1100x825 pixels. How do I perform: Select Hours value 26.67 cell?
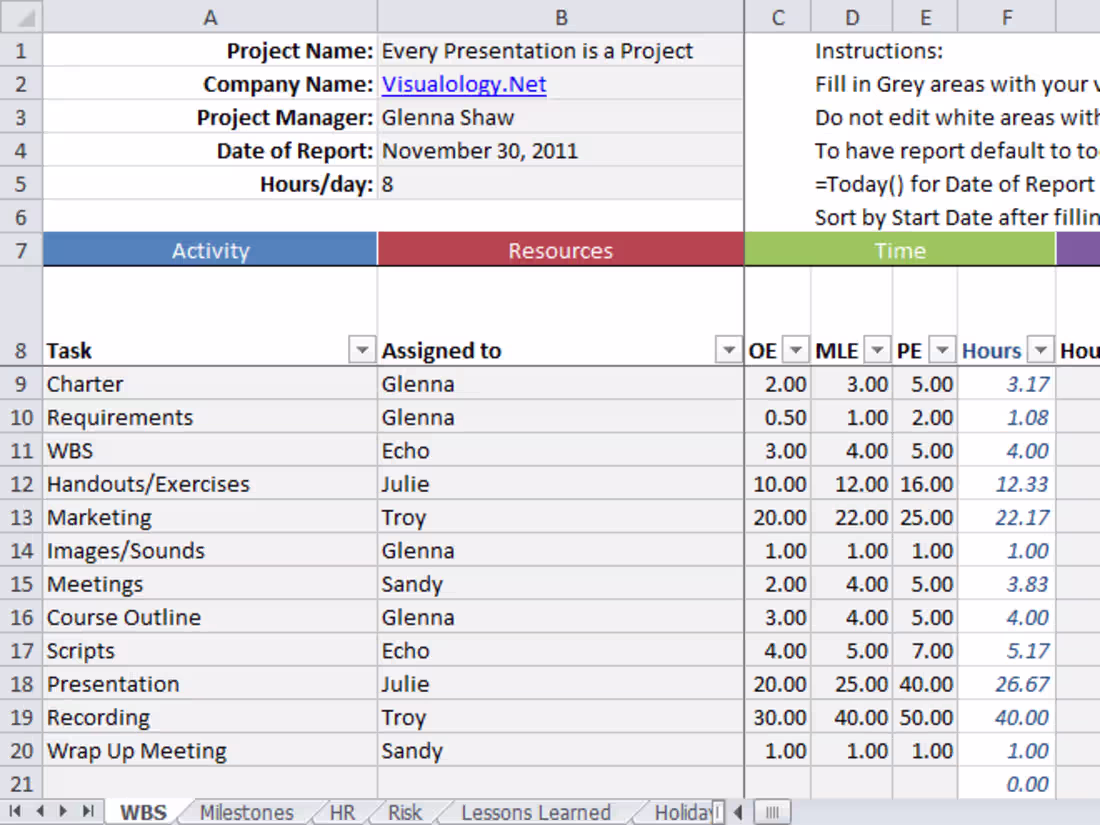point(1007,684)
